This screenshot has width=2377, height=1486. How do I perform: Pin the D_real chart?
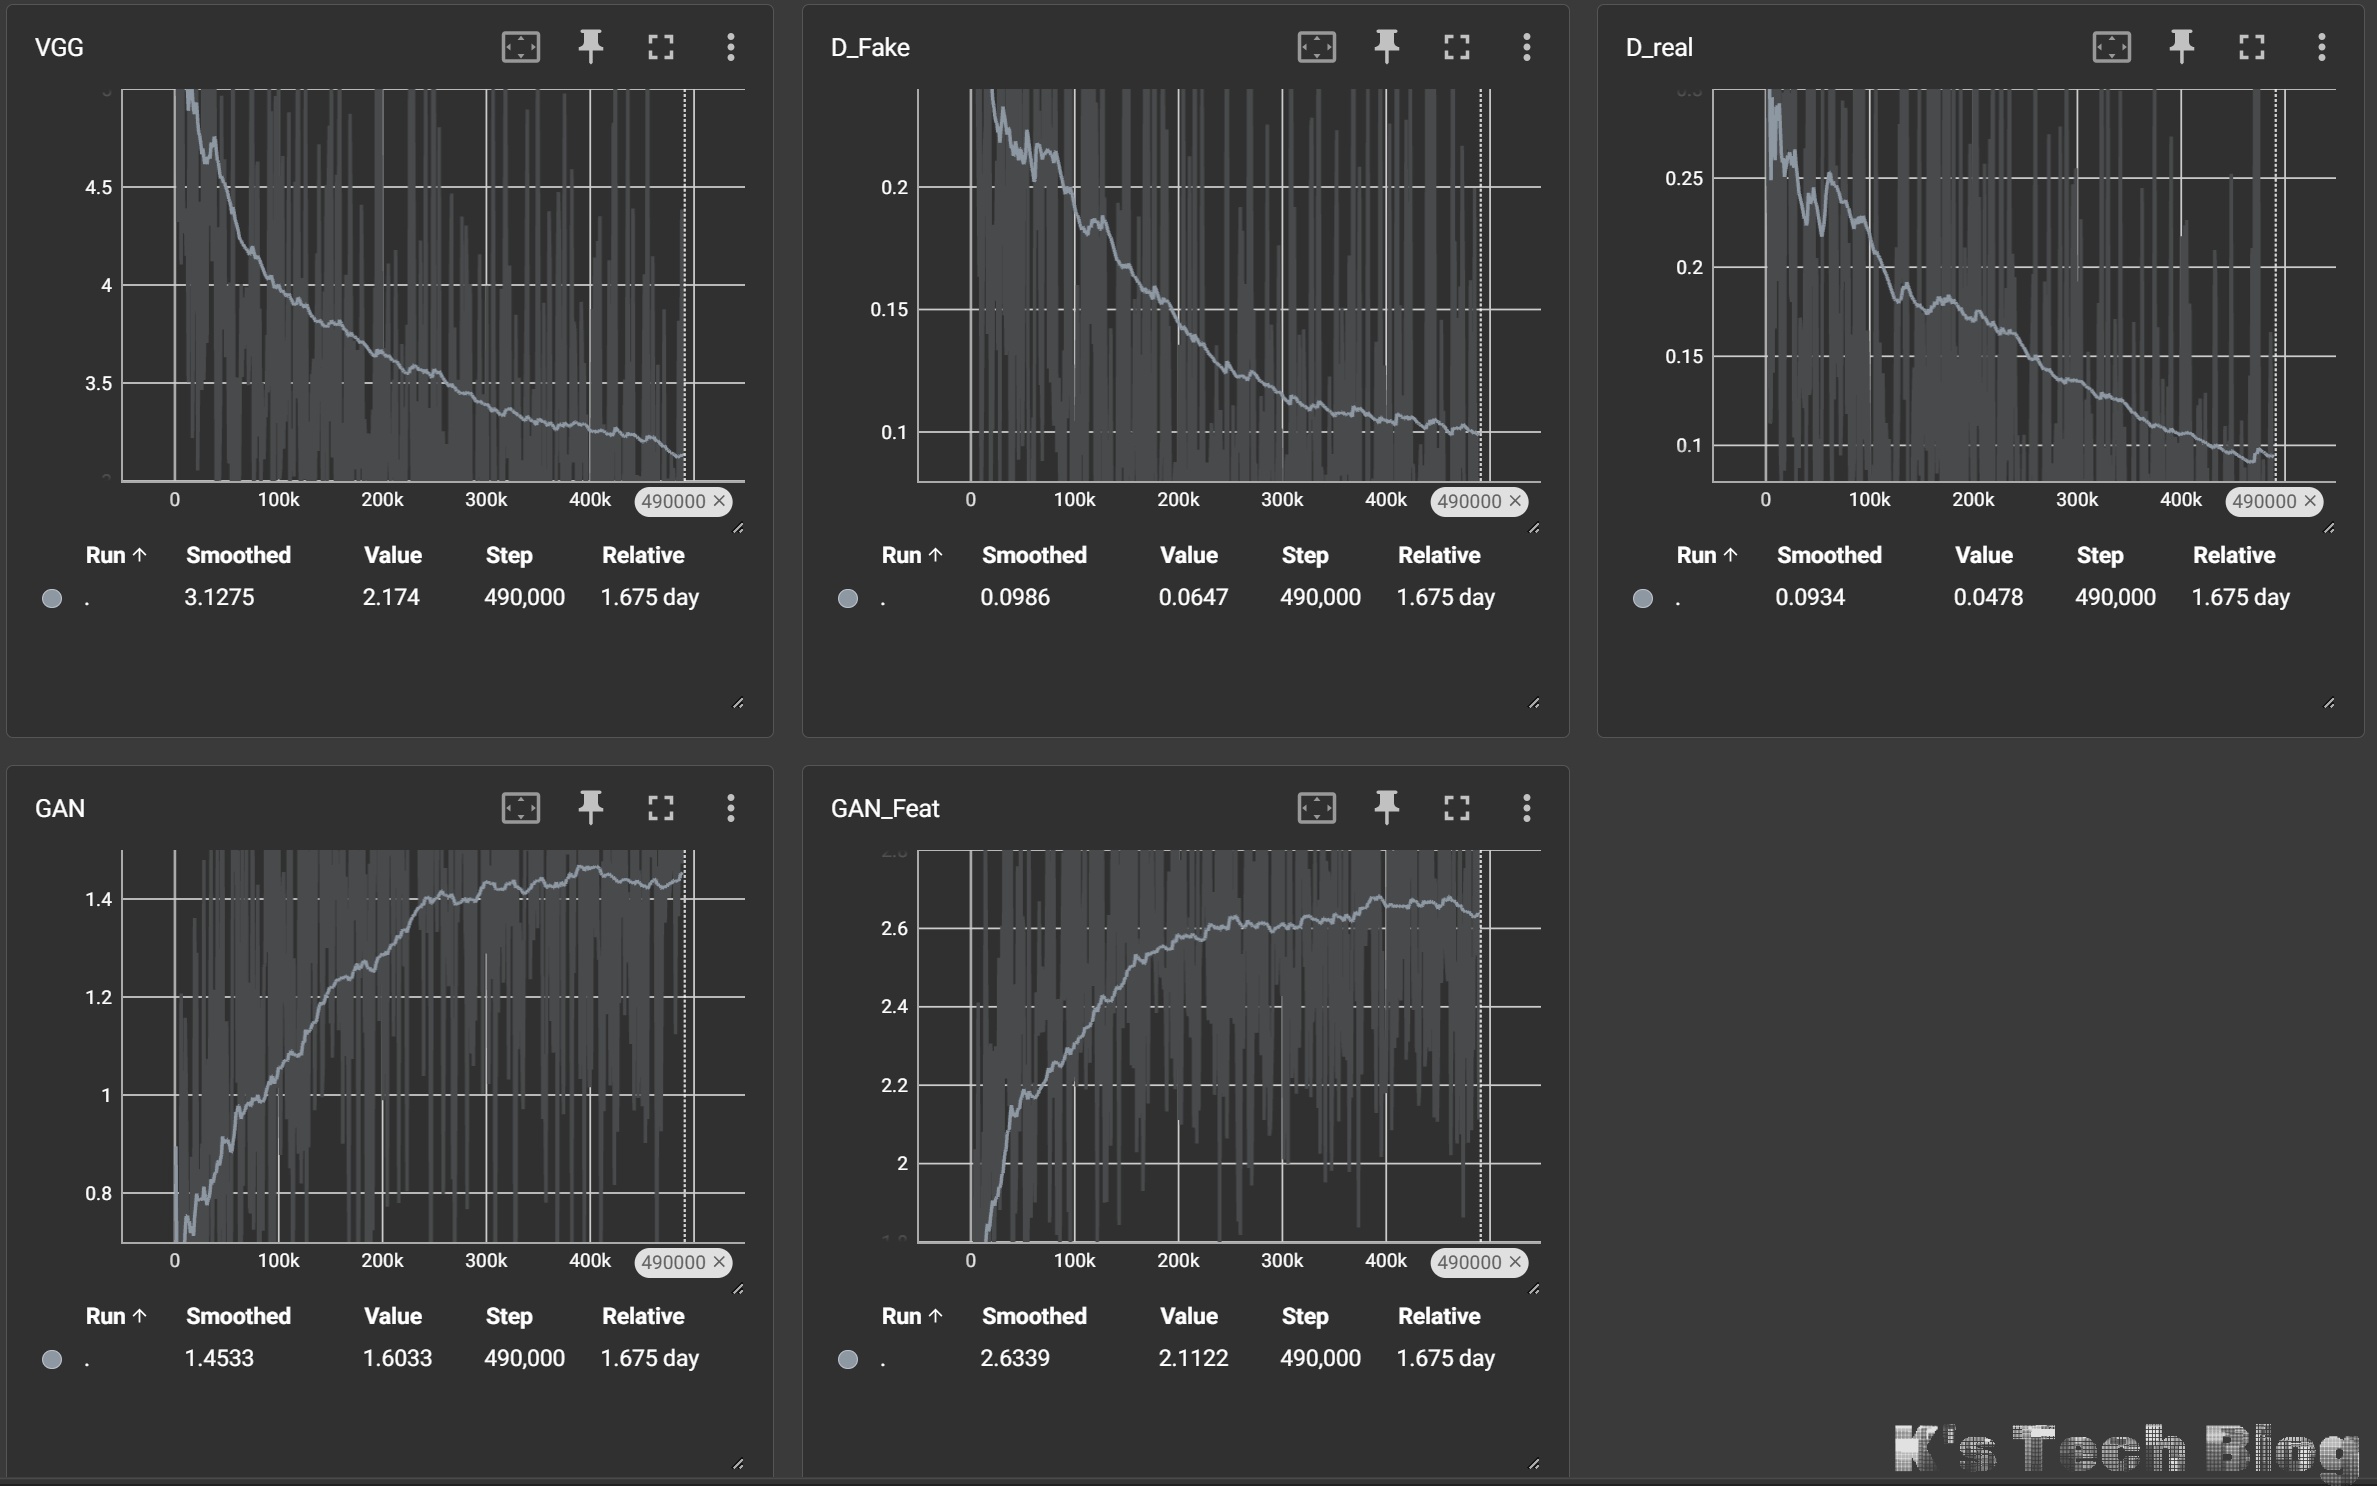pos(2181,46)
